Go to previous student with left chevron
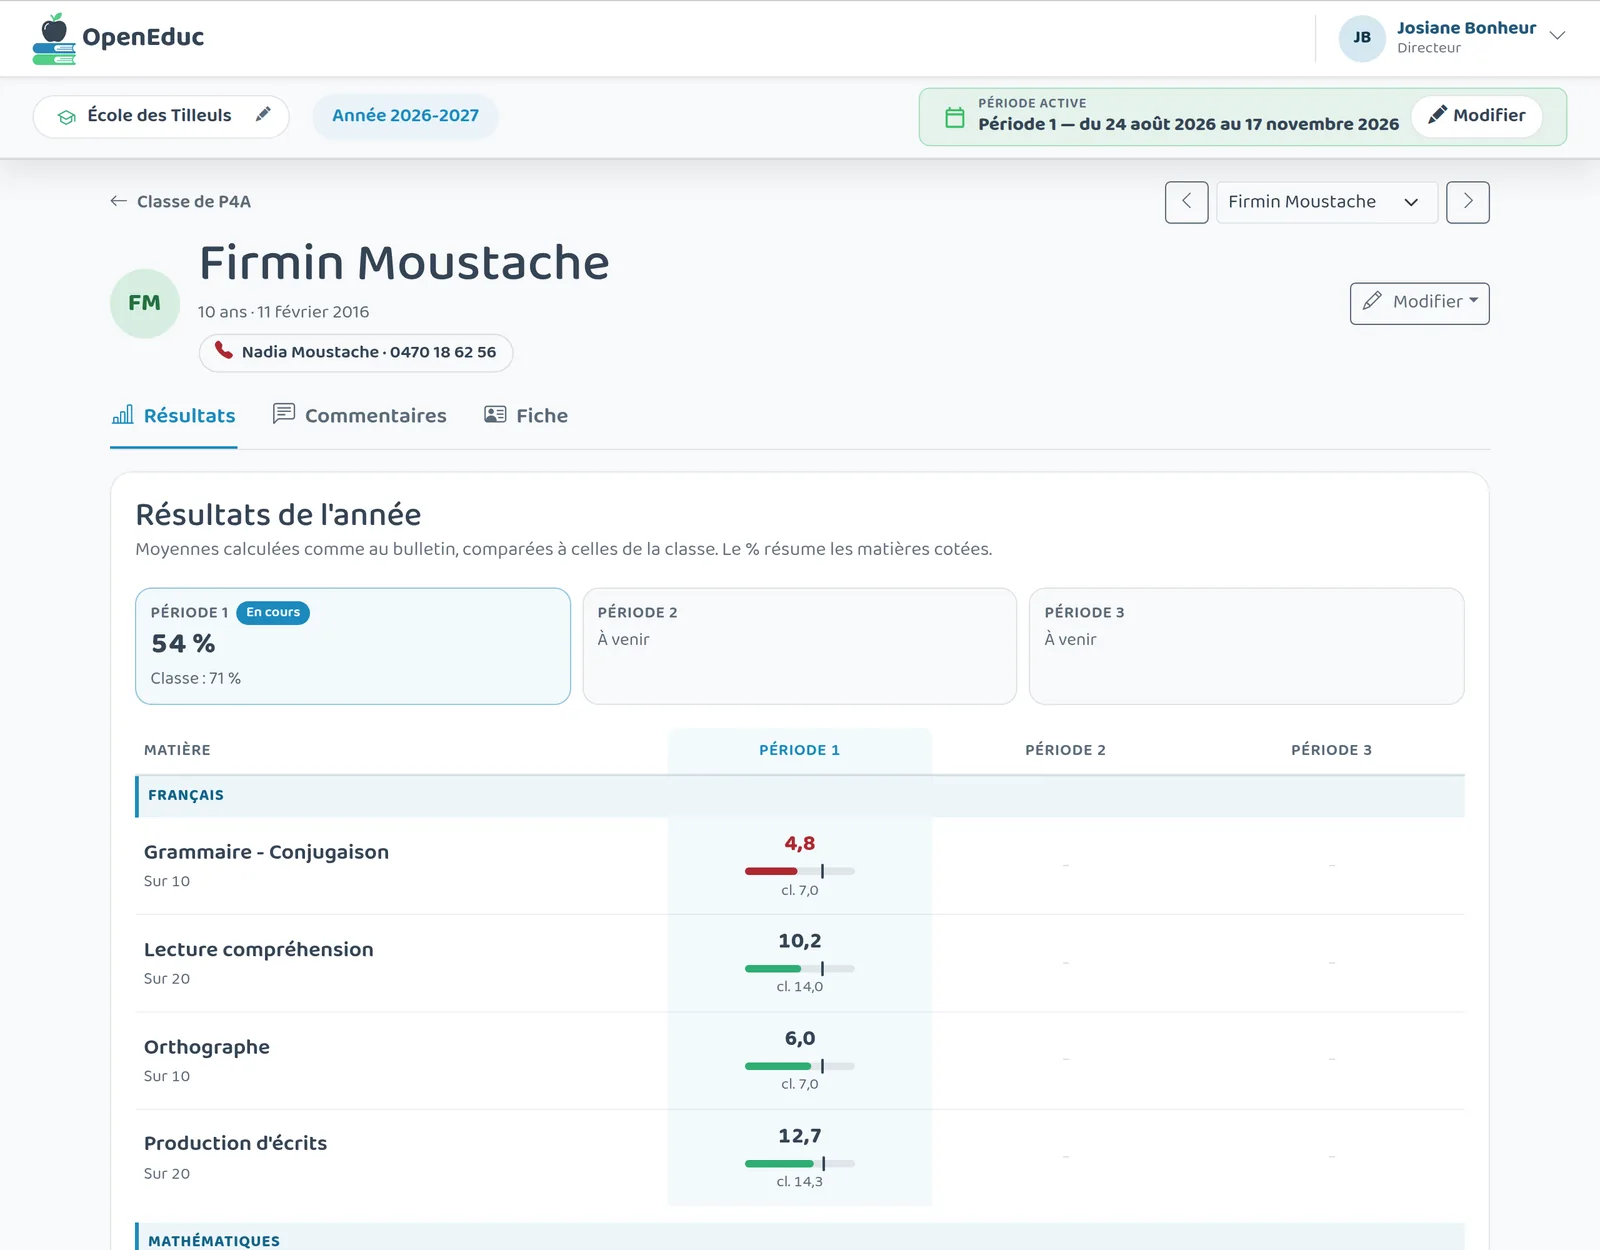The width and height of the screenshot is (1600, 1250). tap(1187, 202)
